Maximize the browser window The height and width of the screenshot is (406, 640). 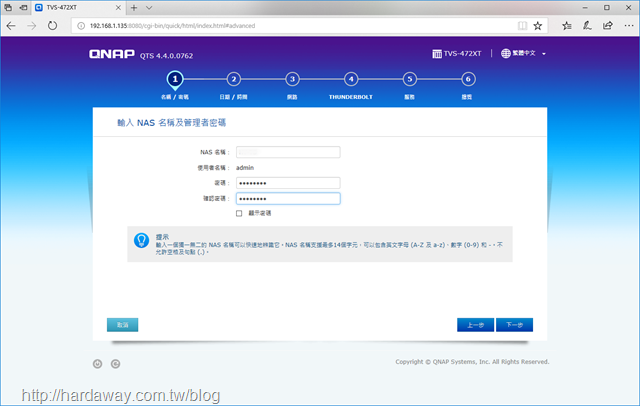click(607, 7)
